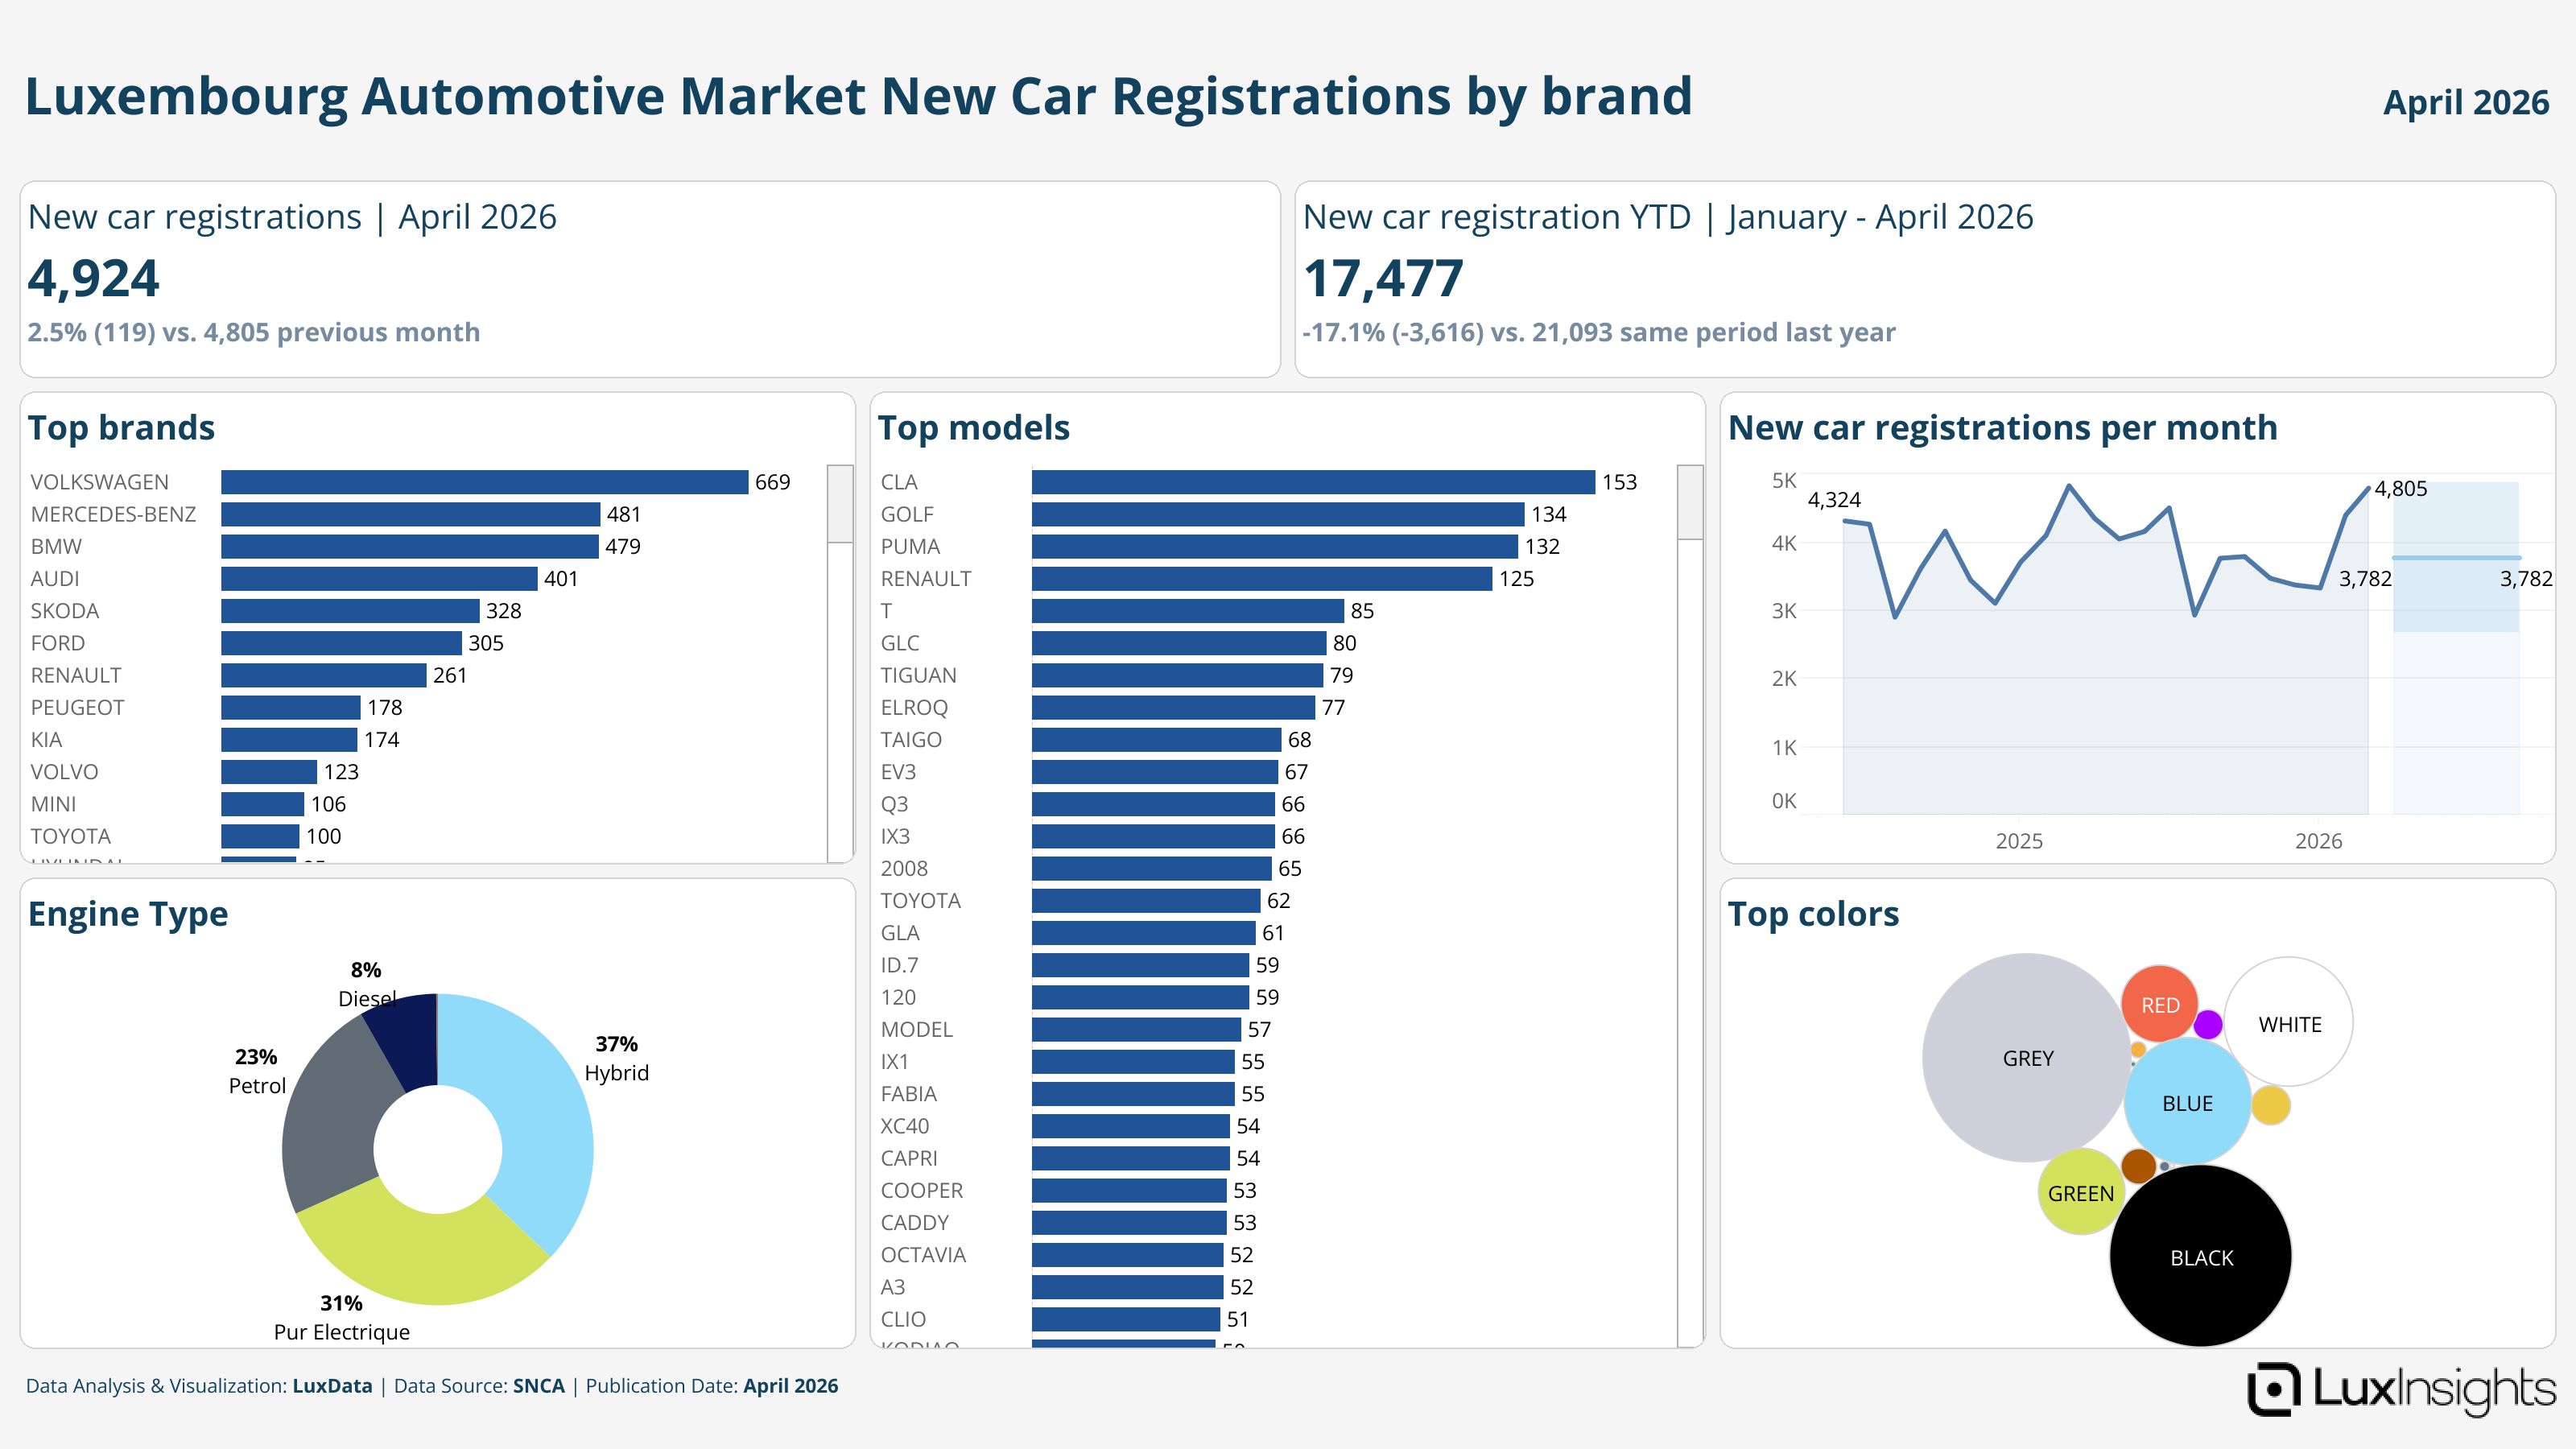Click the GREEN color bubble

[2081, 1192]
